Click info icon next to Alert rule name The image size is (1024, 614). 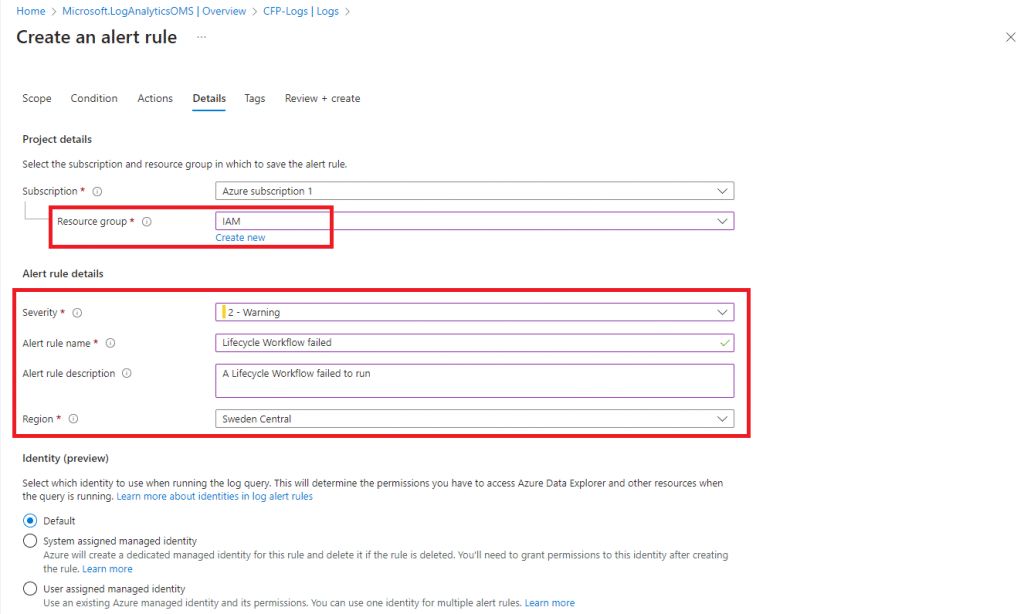point(110,343)
